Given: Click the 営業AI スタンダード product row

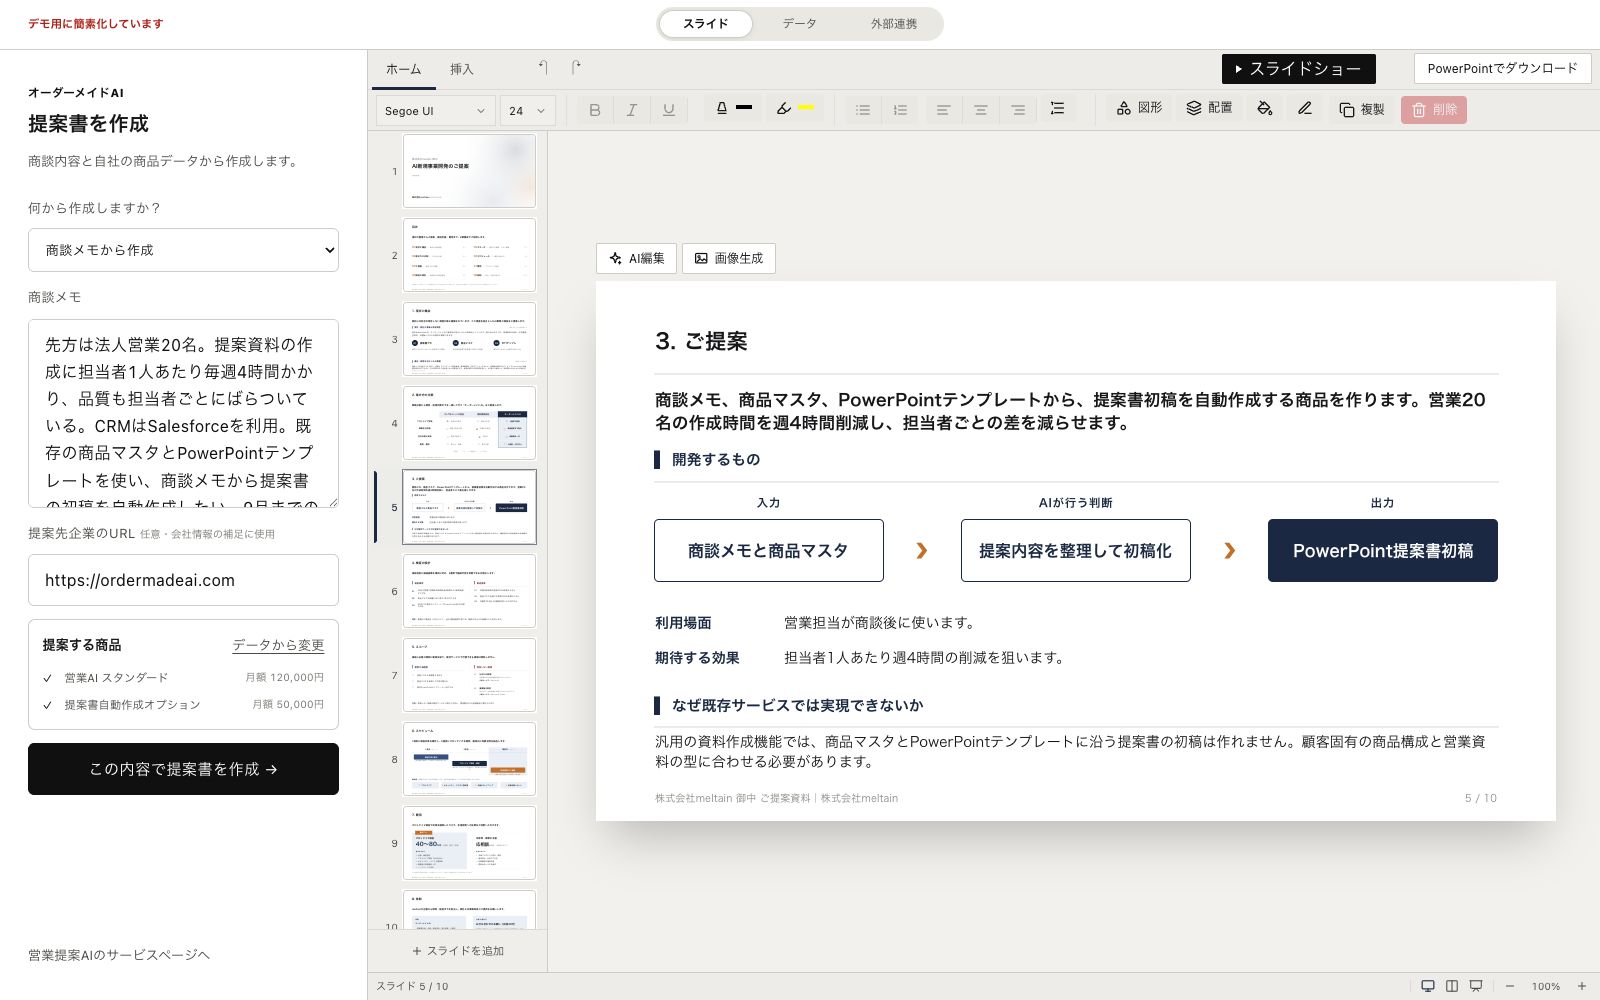Looking at the screenshot, I should [x=183, y=677].
